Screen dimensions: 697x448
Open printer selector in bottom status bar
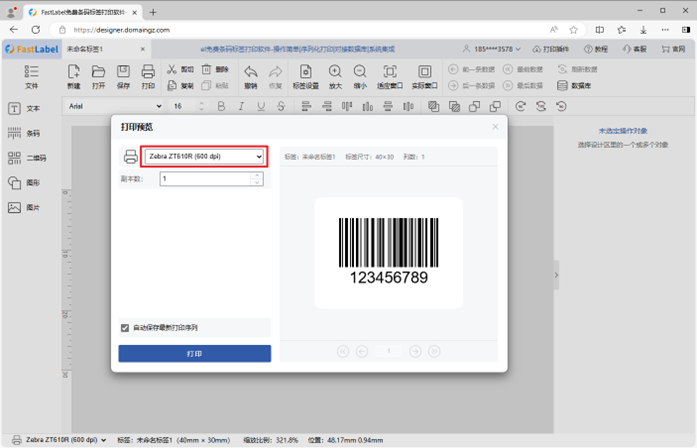click(x=63, y=439)
